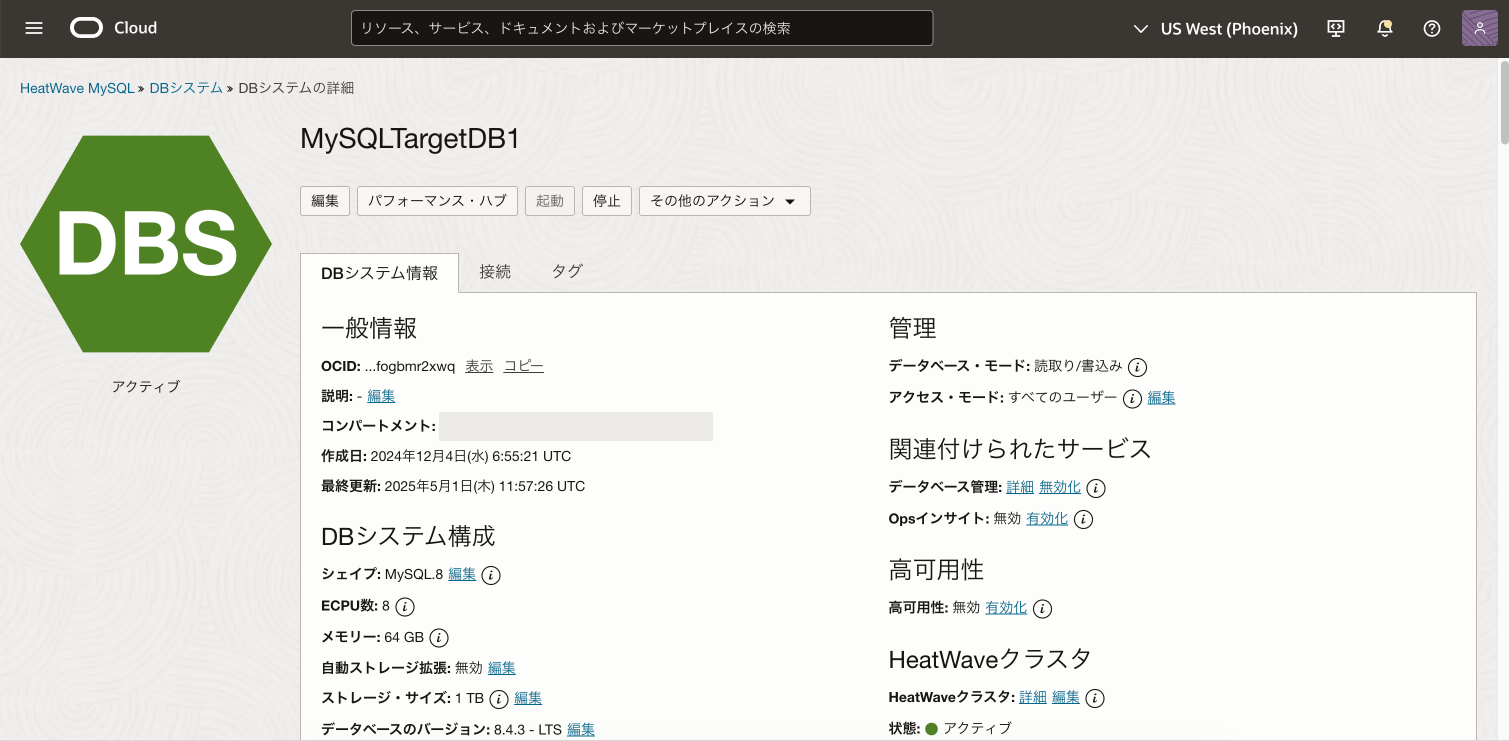Click the OCID value ...fogbmr2xwq
The image size is (1509, 741).
[410, 366]
